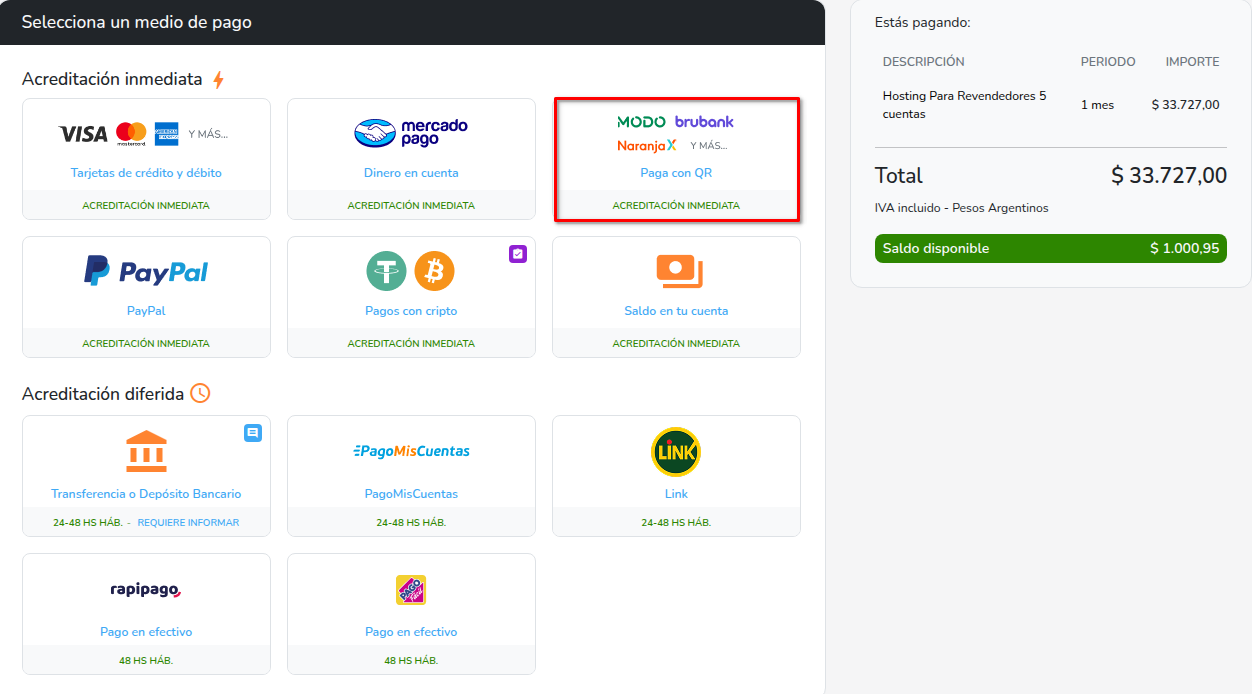Select the Link text label

tap(676, 494)
